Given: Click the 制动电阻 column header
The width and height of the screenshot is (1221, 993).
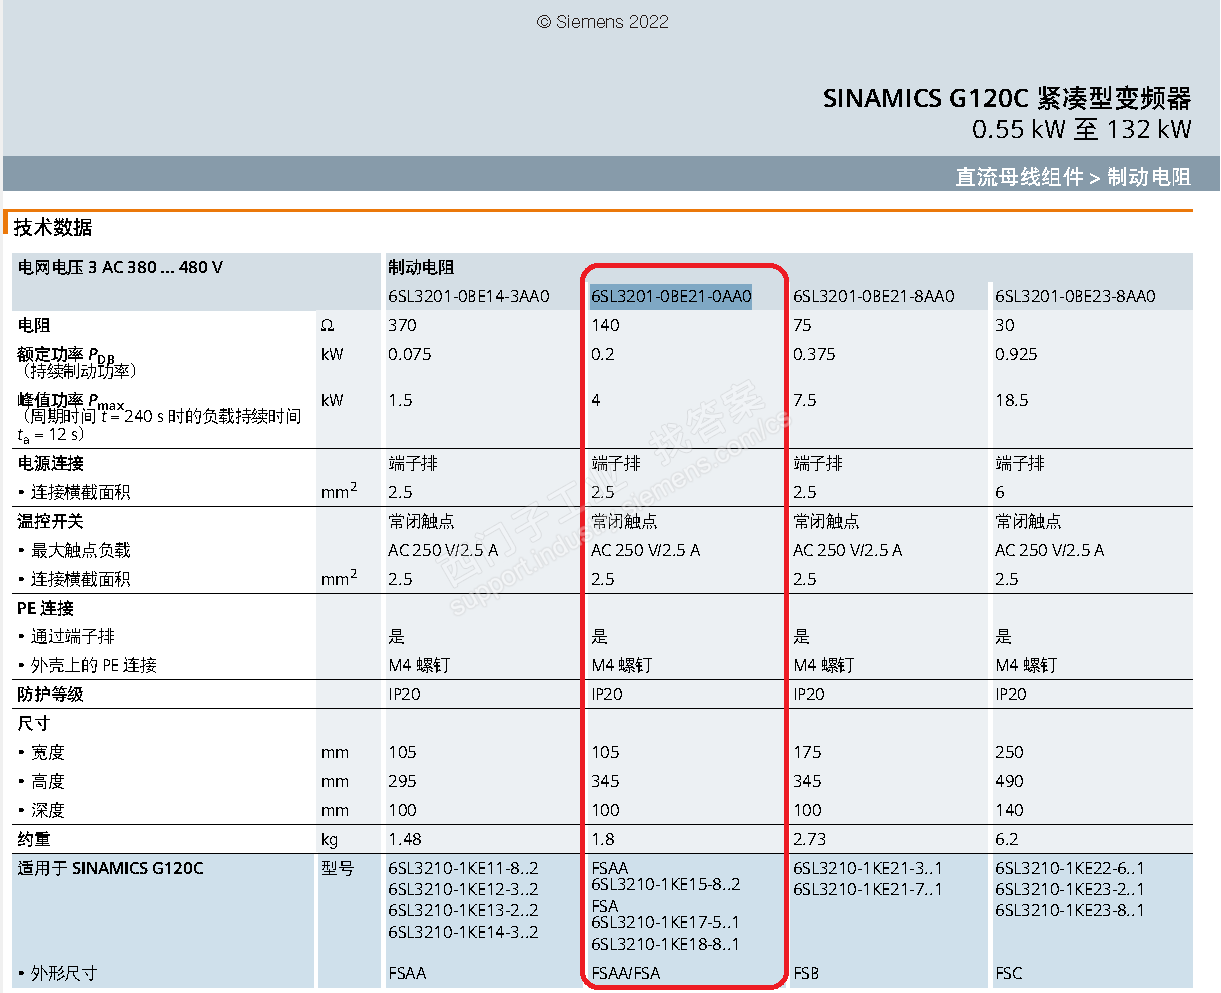Looking at the screenshot, I should [x=421, y=268].
